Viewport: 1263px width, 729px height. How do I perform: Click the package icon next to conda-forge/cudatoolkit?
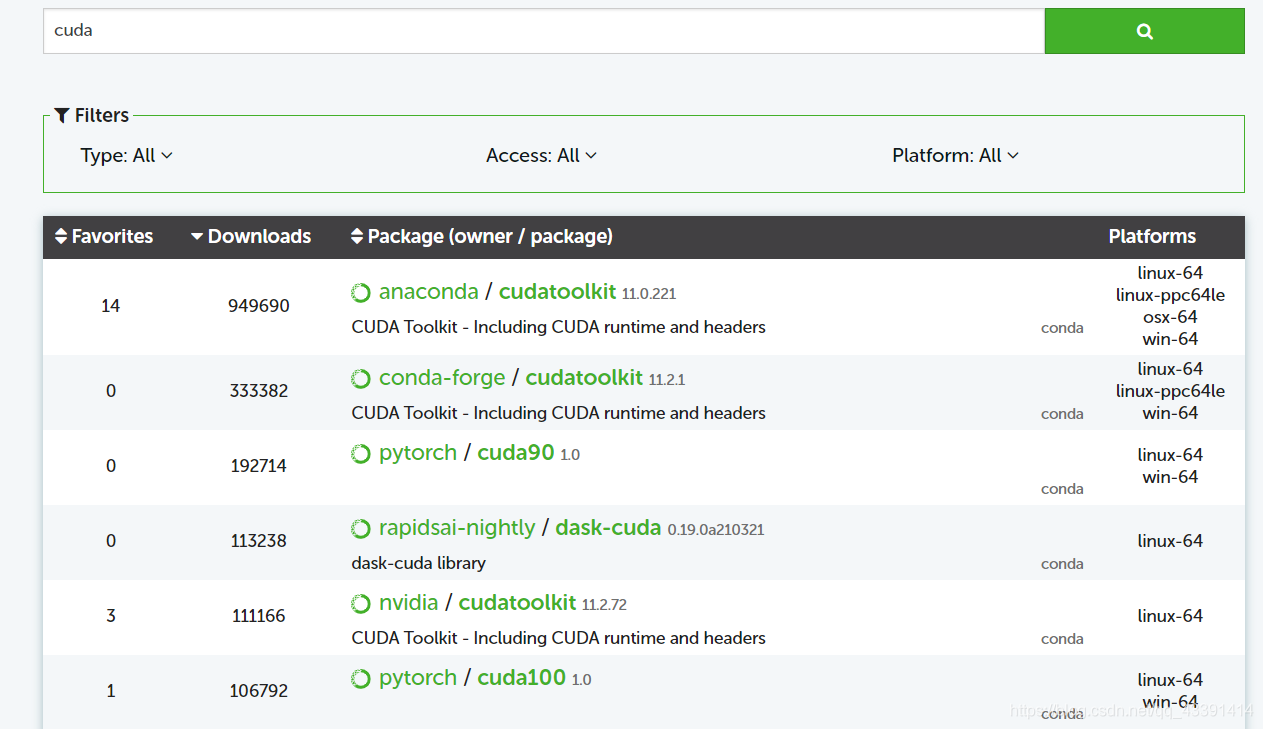tap(360, 378)
